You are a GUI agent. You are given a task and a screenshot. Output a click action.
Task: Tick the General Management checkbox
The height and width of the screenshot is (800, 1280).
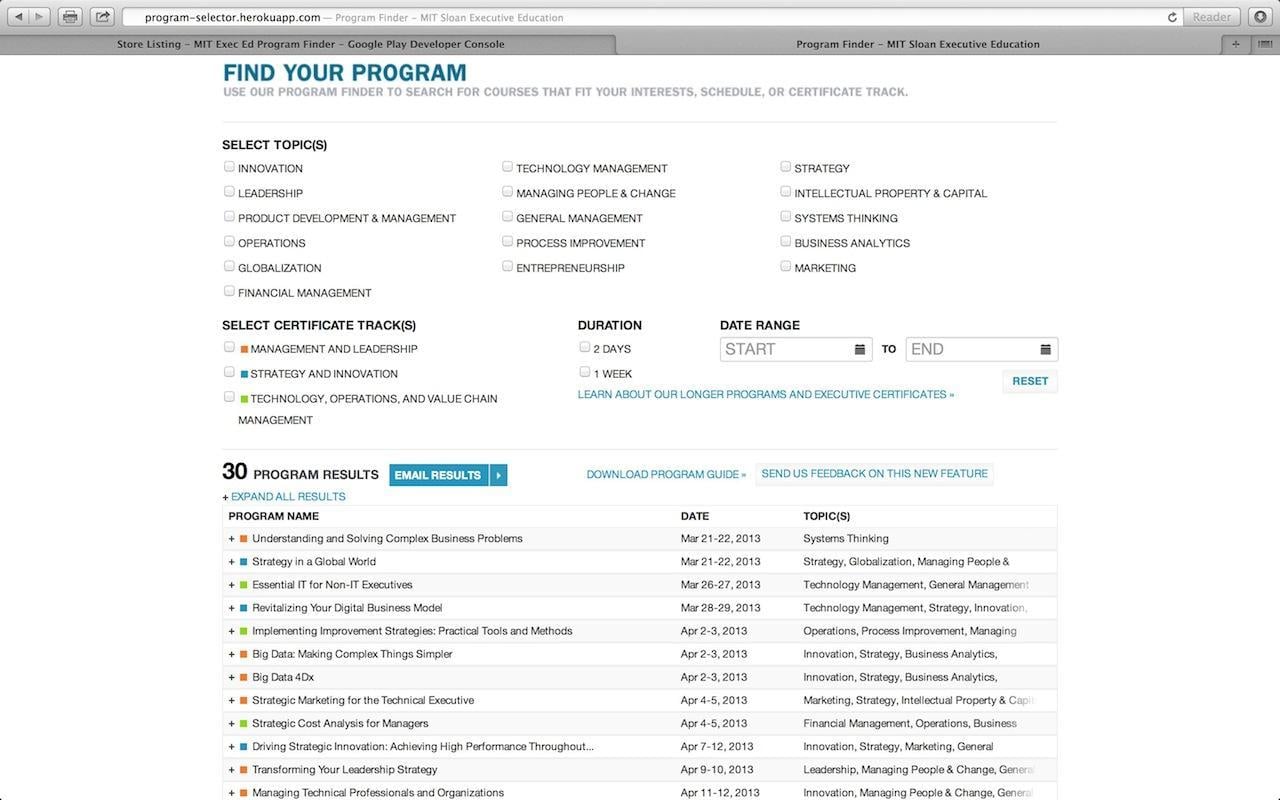pyautogui.click(x=507, y=217)
